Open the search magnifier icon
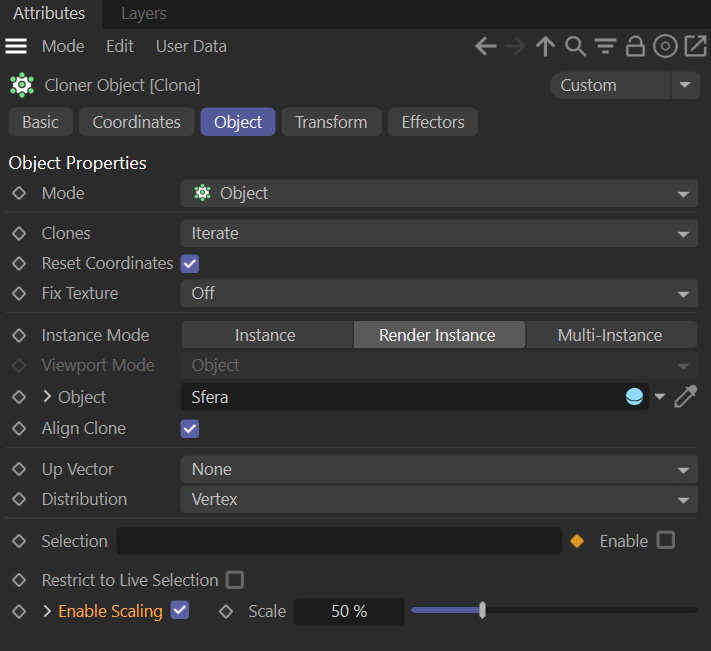 pyautogui.click(x=575, y=46)
